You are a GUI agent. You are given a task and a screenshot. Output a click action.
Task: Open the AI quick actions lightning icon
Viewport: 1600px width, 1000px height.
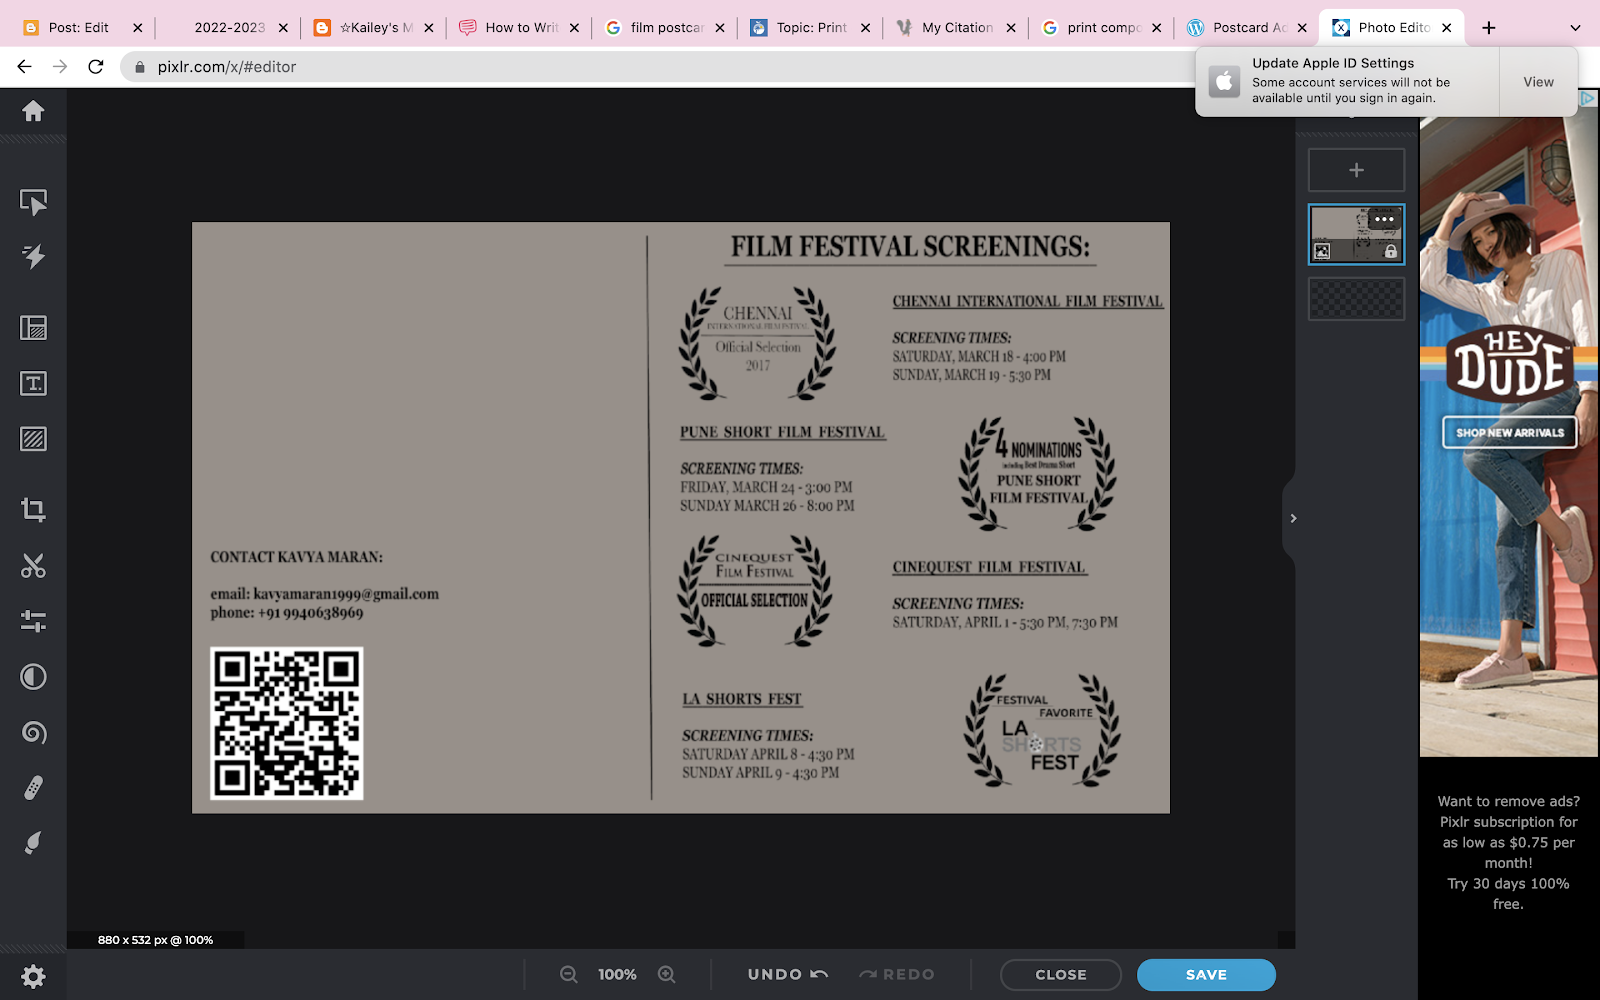point(33,257)
